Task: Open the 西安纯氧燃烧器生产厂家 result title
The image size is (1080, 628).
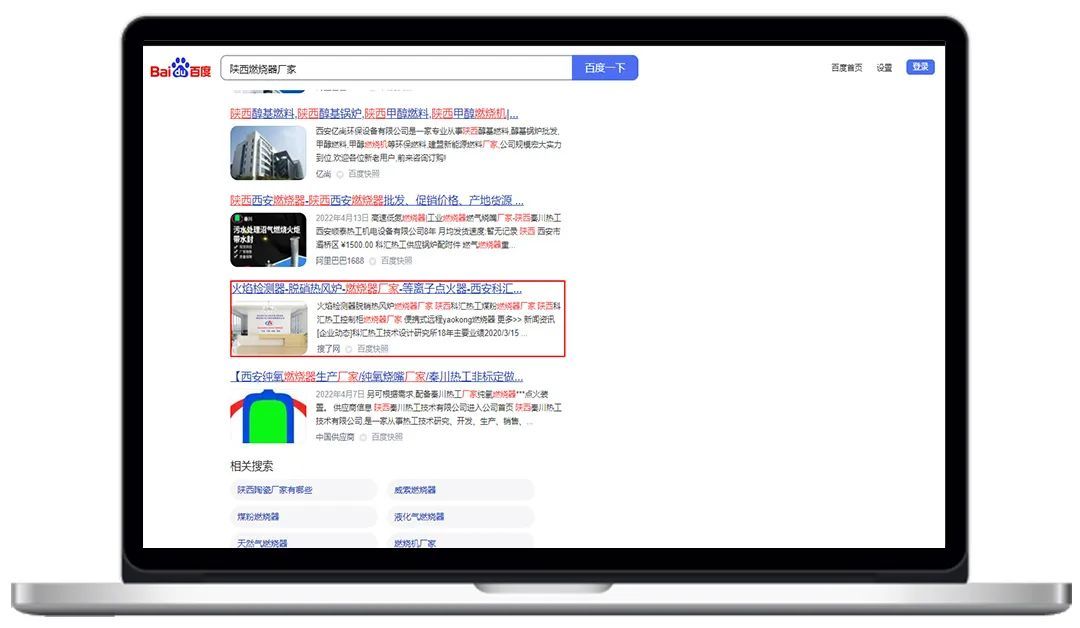Action: pyautogui.click(x=376, y=376)
